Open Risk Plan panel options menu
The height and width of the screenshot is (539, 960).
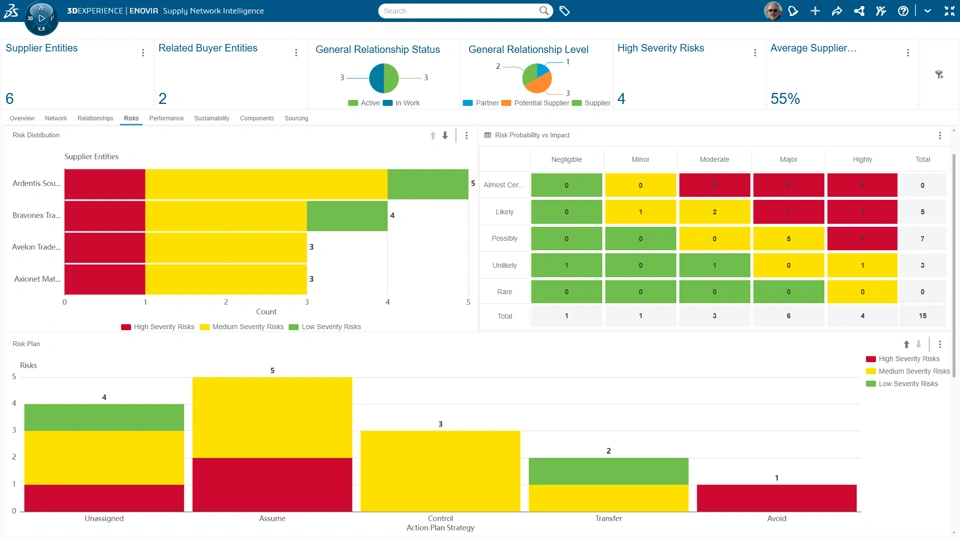tap(940, 344)
